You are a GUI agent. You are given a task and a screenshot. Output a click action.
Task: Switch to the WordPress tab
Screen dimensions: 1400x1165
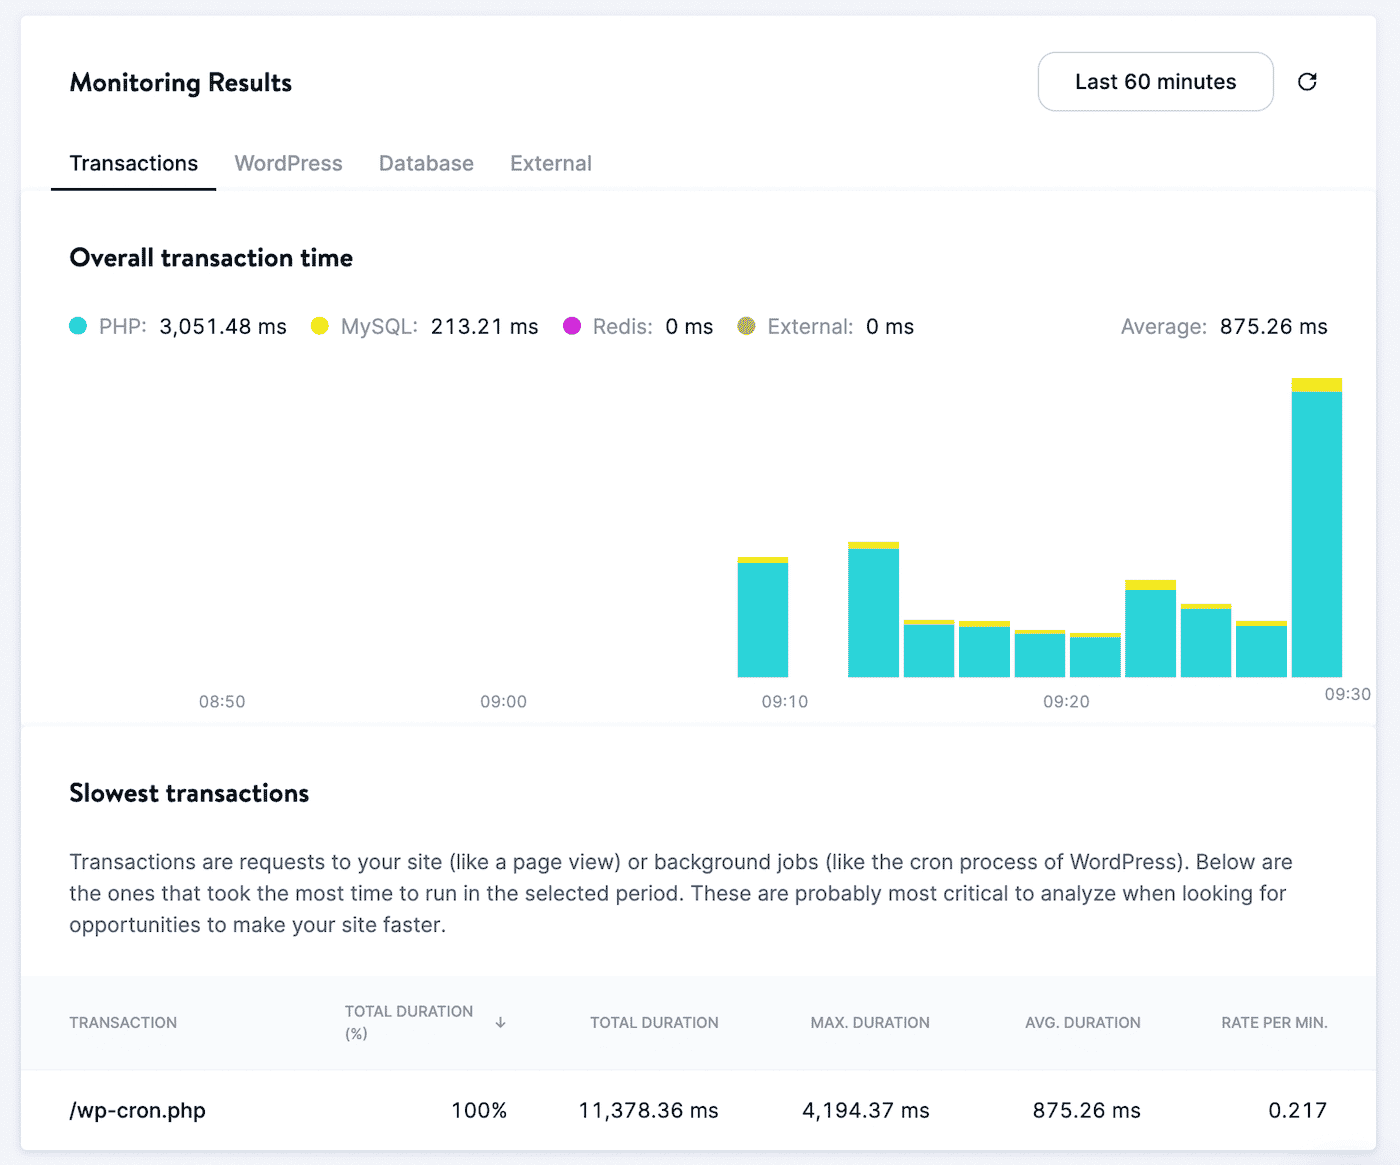point(288,163)
